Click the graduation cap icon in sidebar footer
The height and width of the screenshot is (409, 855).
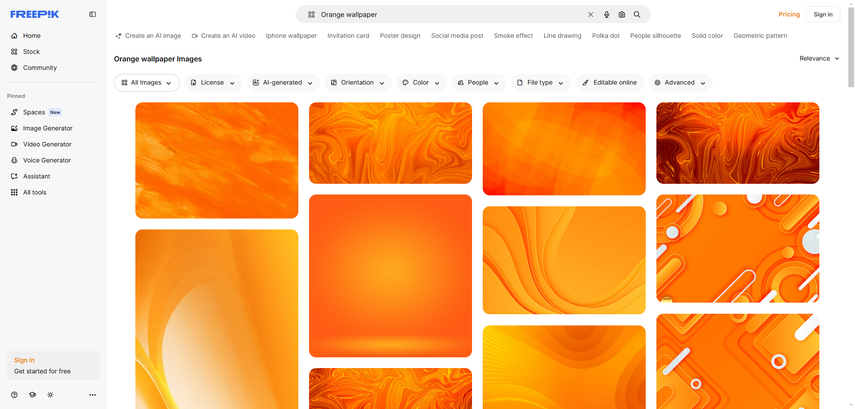click(32, 395)
